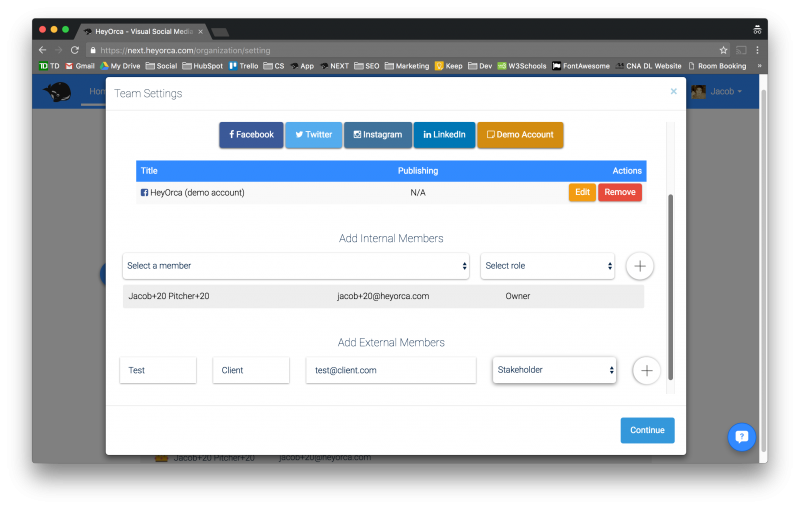The height and width of the screenshot is (509, 800).
Task: Open the HubSpot bookmarks folder
Action: 203,66
